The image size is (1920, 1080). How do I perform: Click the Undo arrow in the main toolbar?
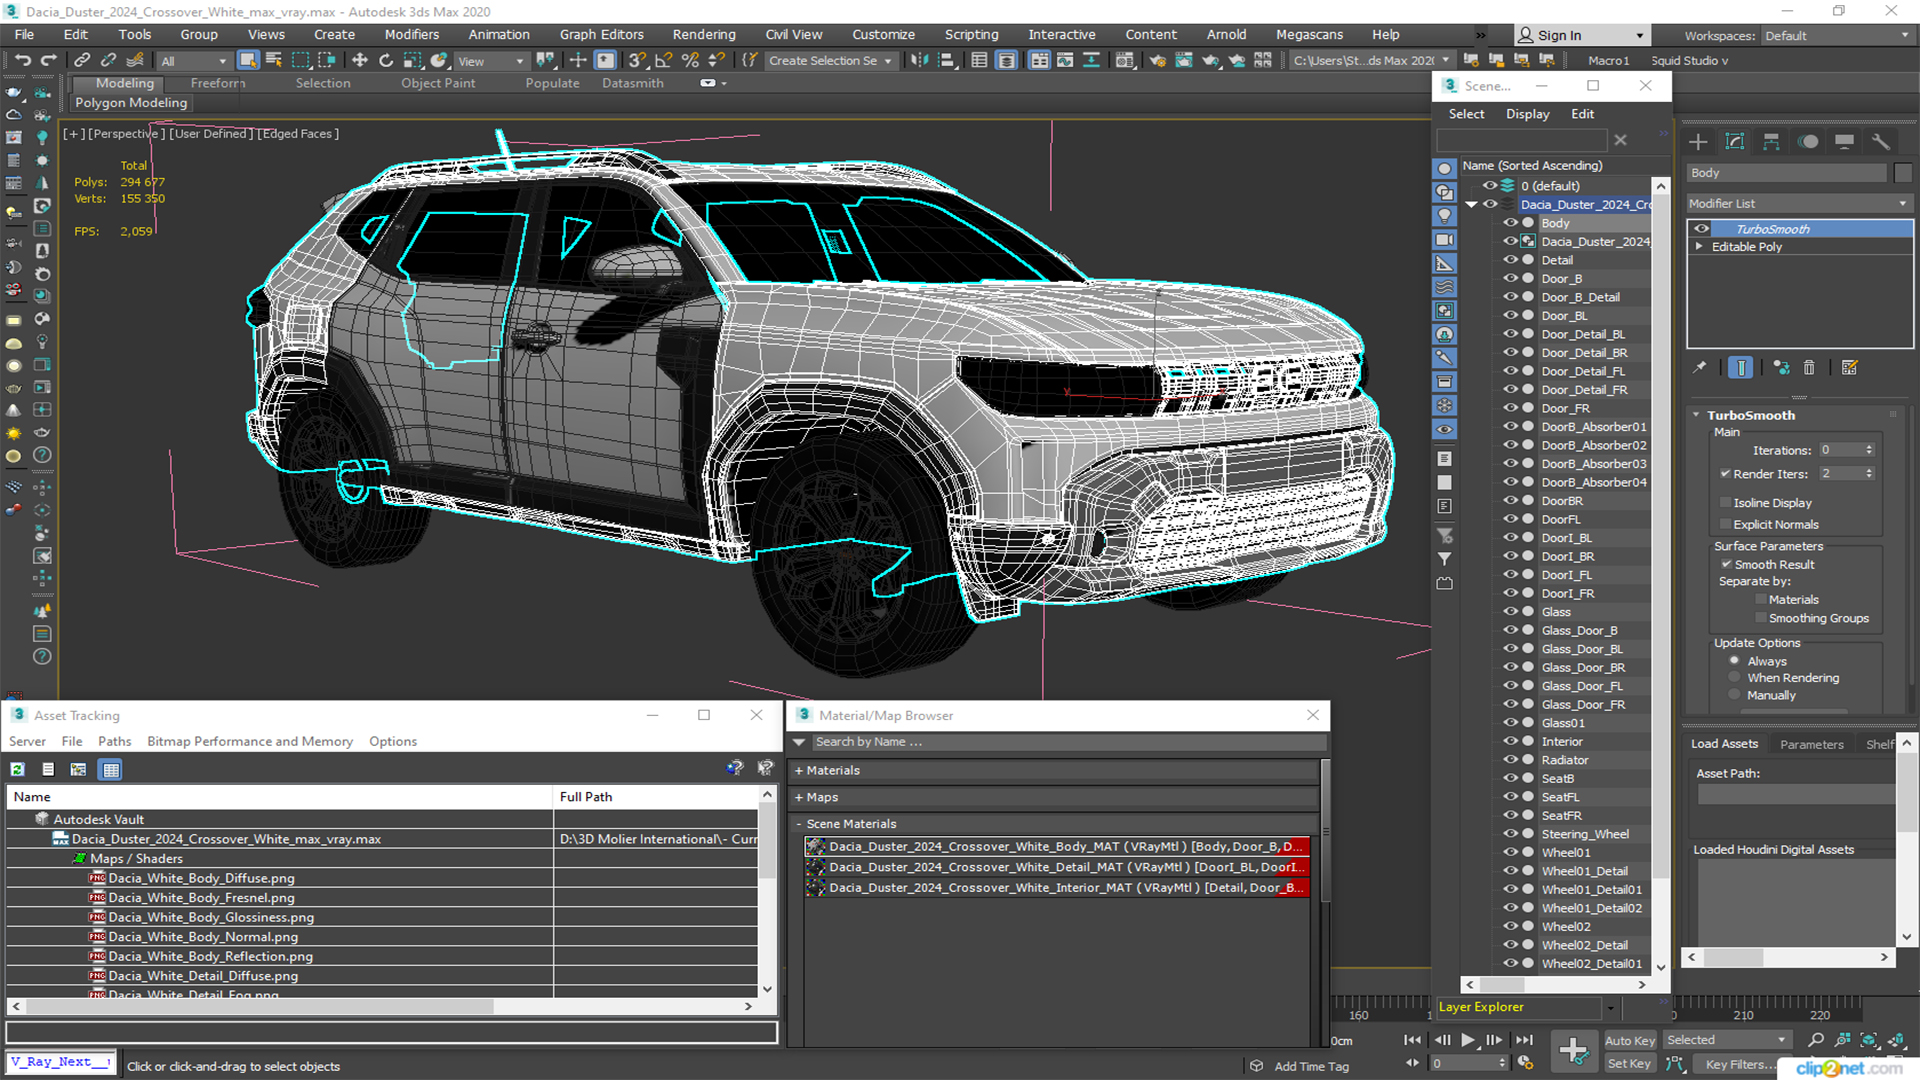click(x=22, y=61)
